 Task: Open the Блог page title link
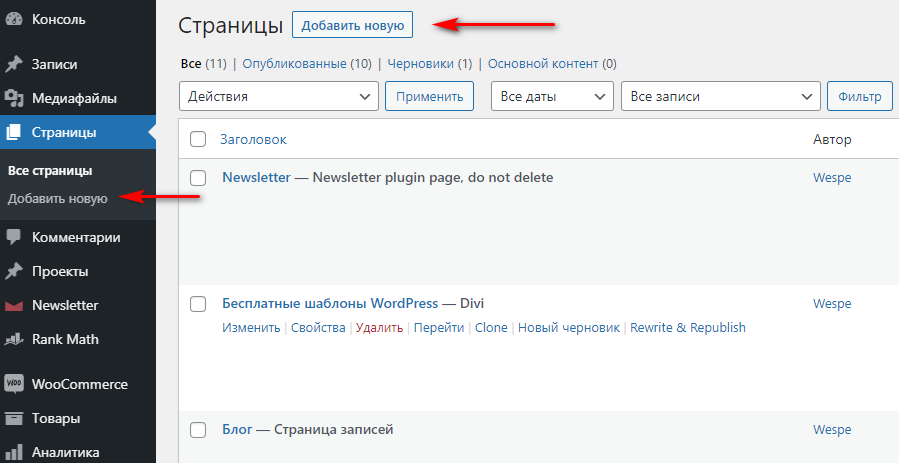point(237,430)
